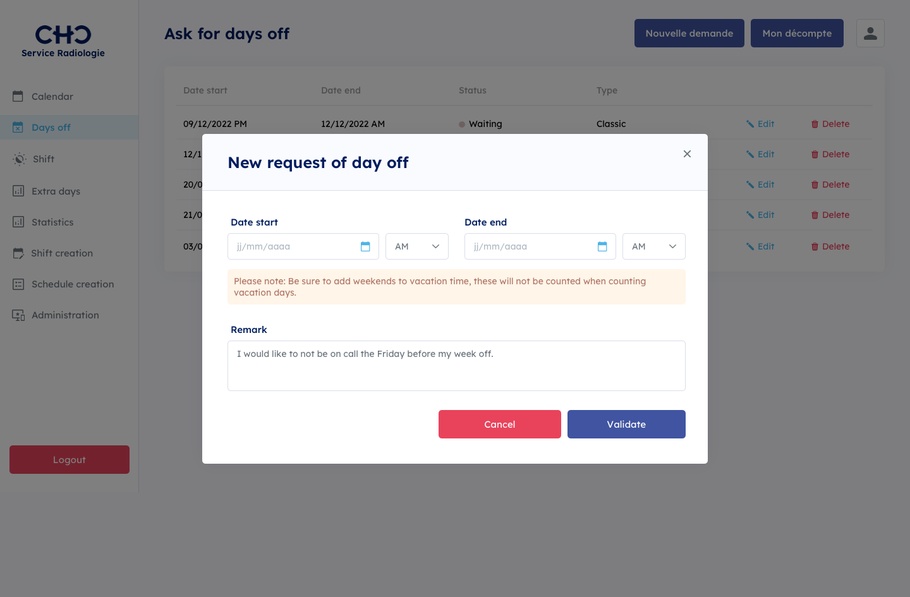
Task: Select Days off in the sidebar
Action: [x=51, y=128]
